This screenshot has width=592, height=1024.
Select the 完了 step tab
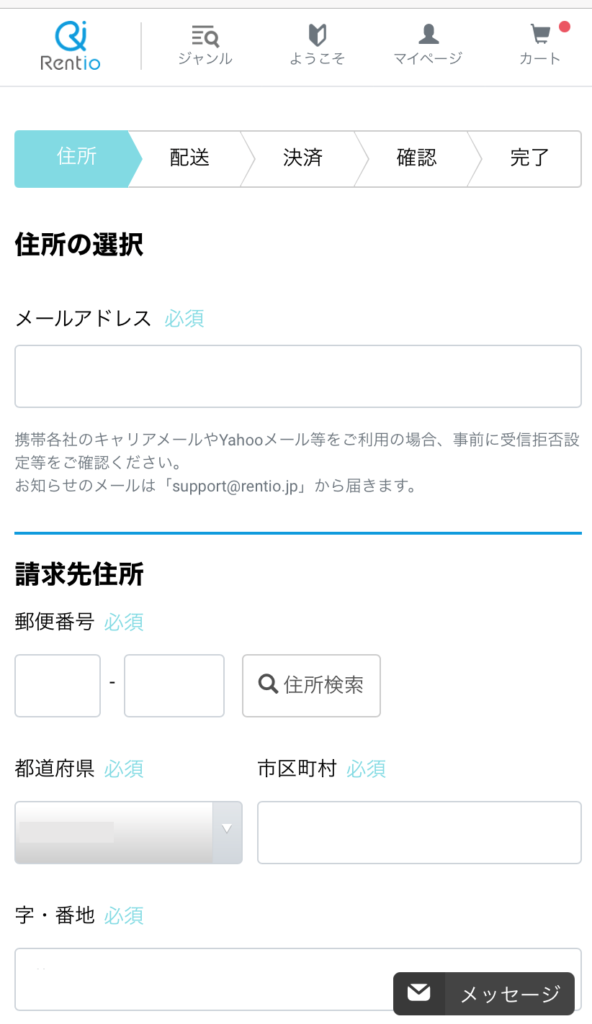(529, 159)
